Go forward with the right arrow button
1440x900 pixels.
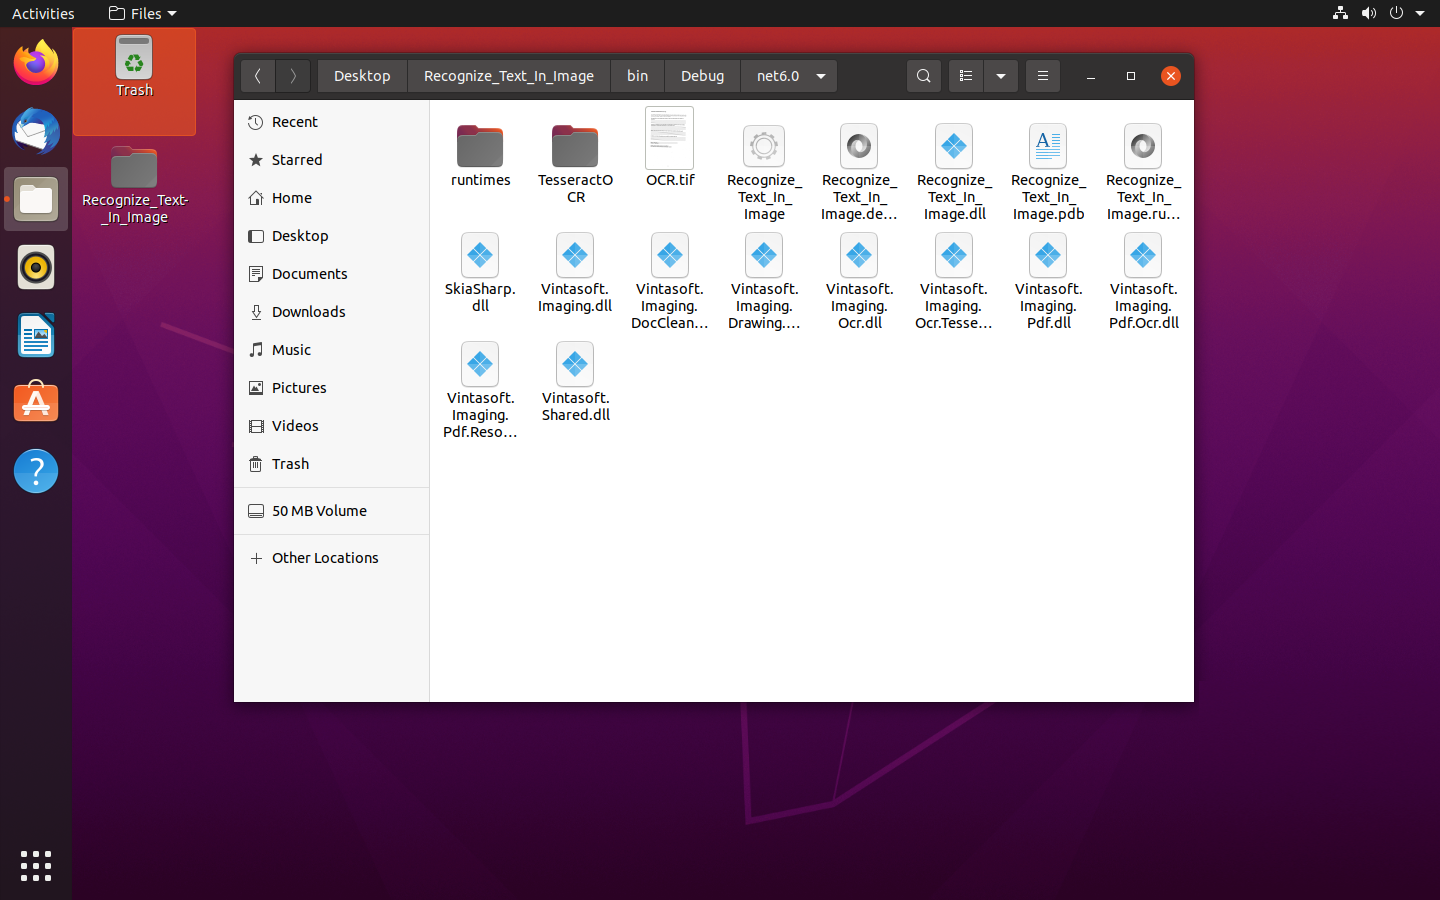(293, 76)
